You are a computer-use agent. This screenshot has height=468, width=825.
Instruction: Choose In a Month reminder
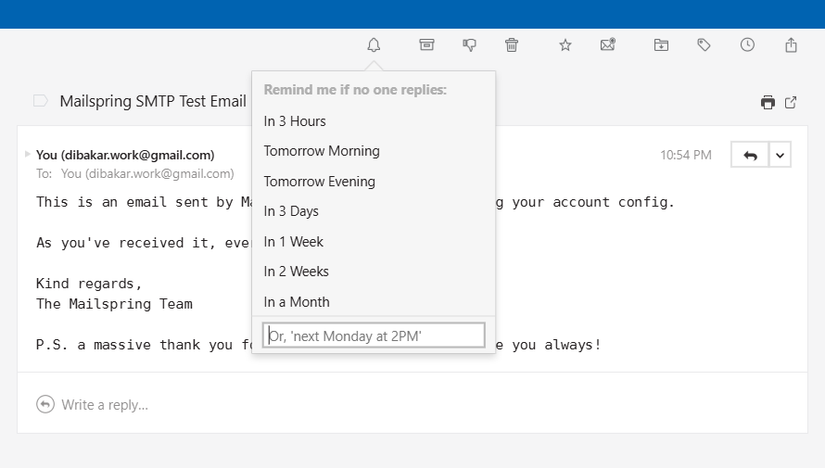tap(374, 302)
